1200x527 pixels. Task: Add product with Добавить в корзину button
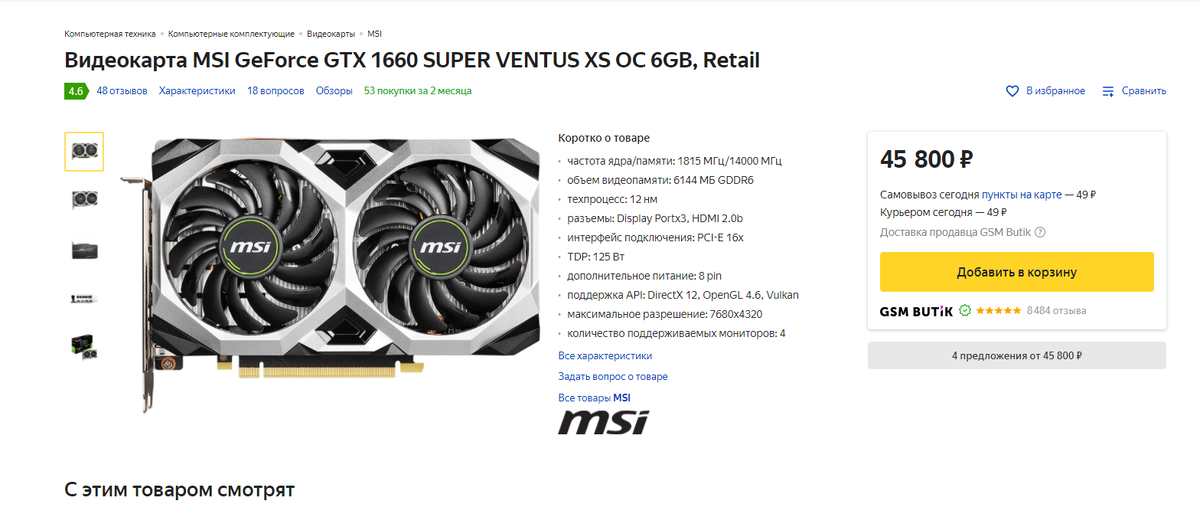1017,272
